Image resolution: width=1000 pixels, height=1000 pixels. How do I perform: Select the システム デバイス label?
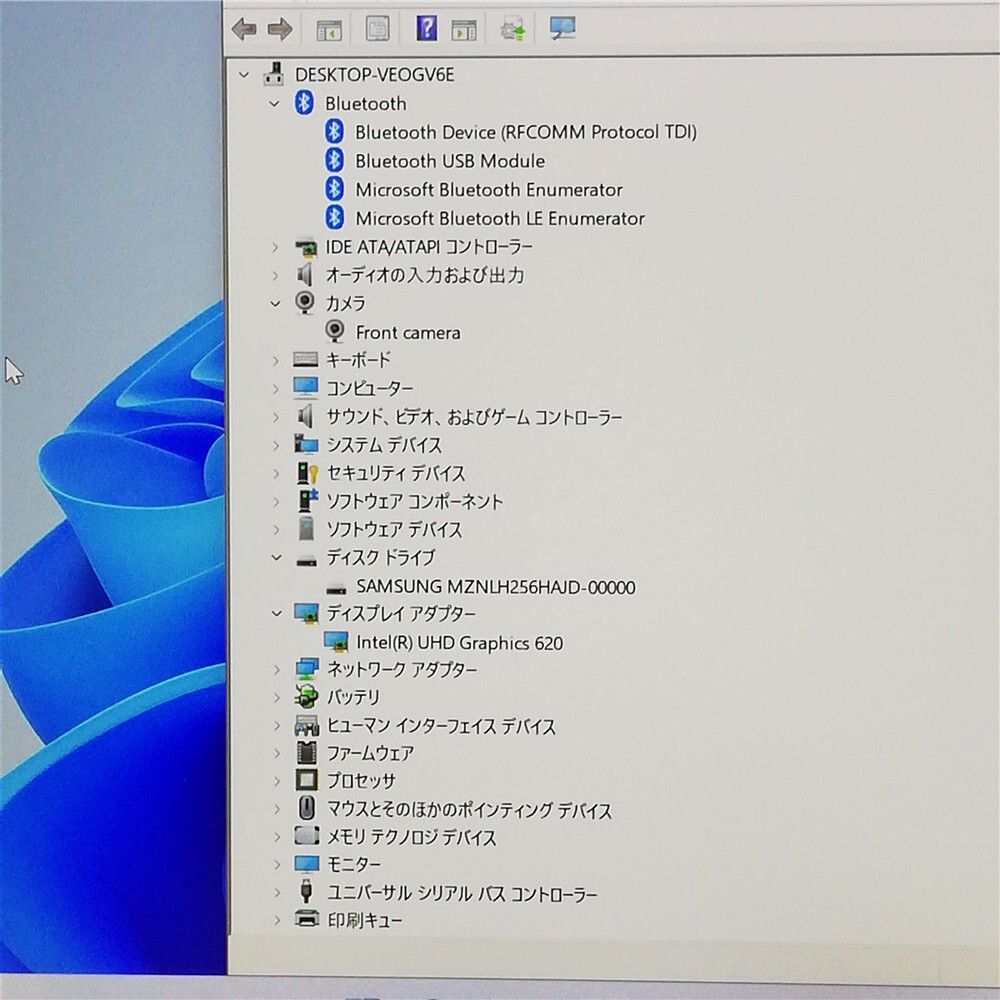(384, 445)
